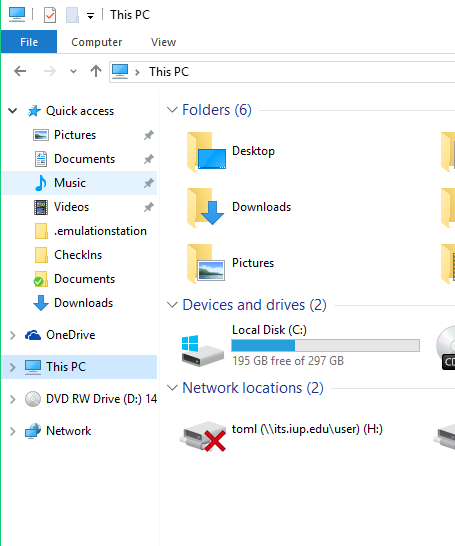Go back with the Back arrow

[x=20, y=71]
